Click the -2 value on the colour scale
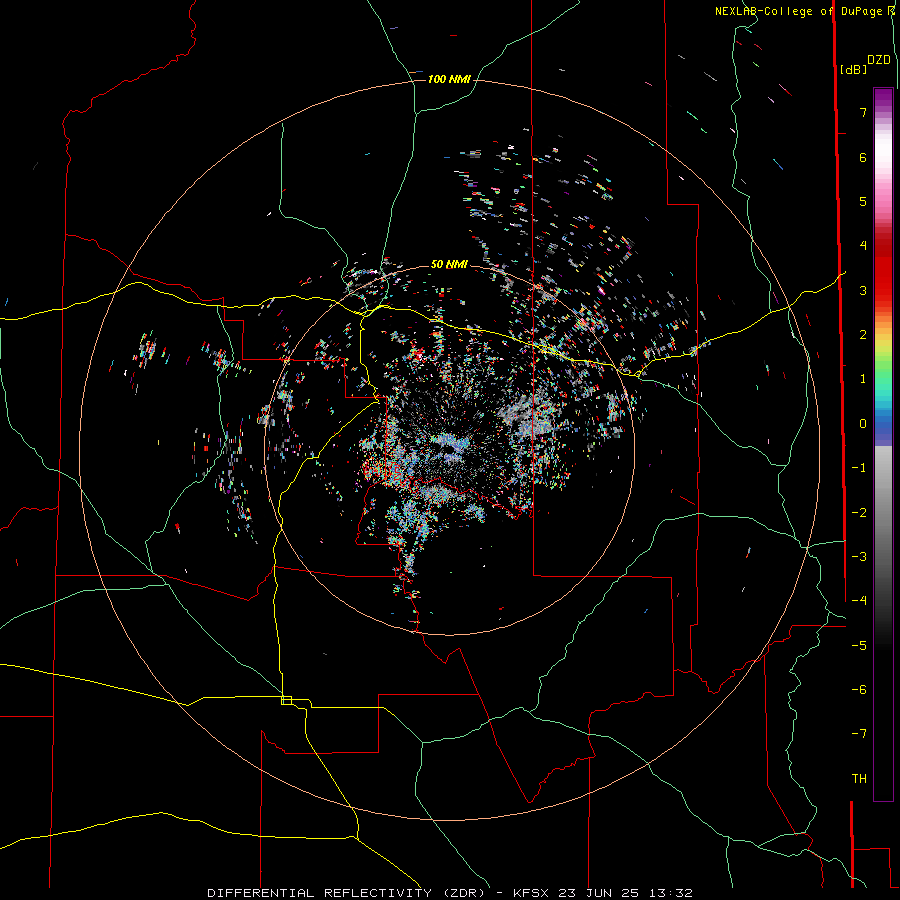 click(x=859, y=513)
